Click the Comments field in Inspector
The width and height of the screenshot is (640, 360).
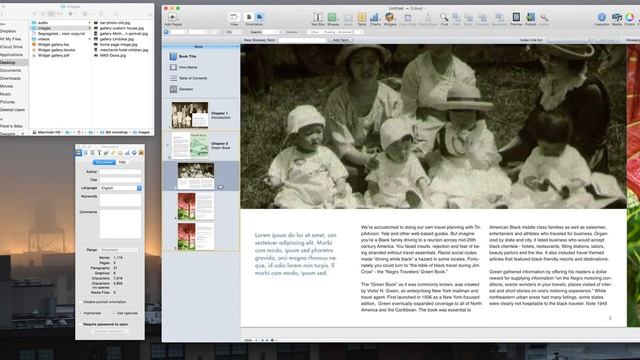(x=120, y=224)
